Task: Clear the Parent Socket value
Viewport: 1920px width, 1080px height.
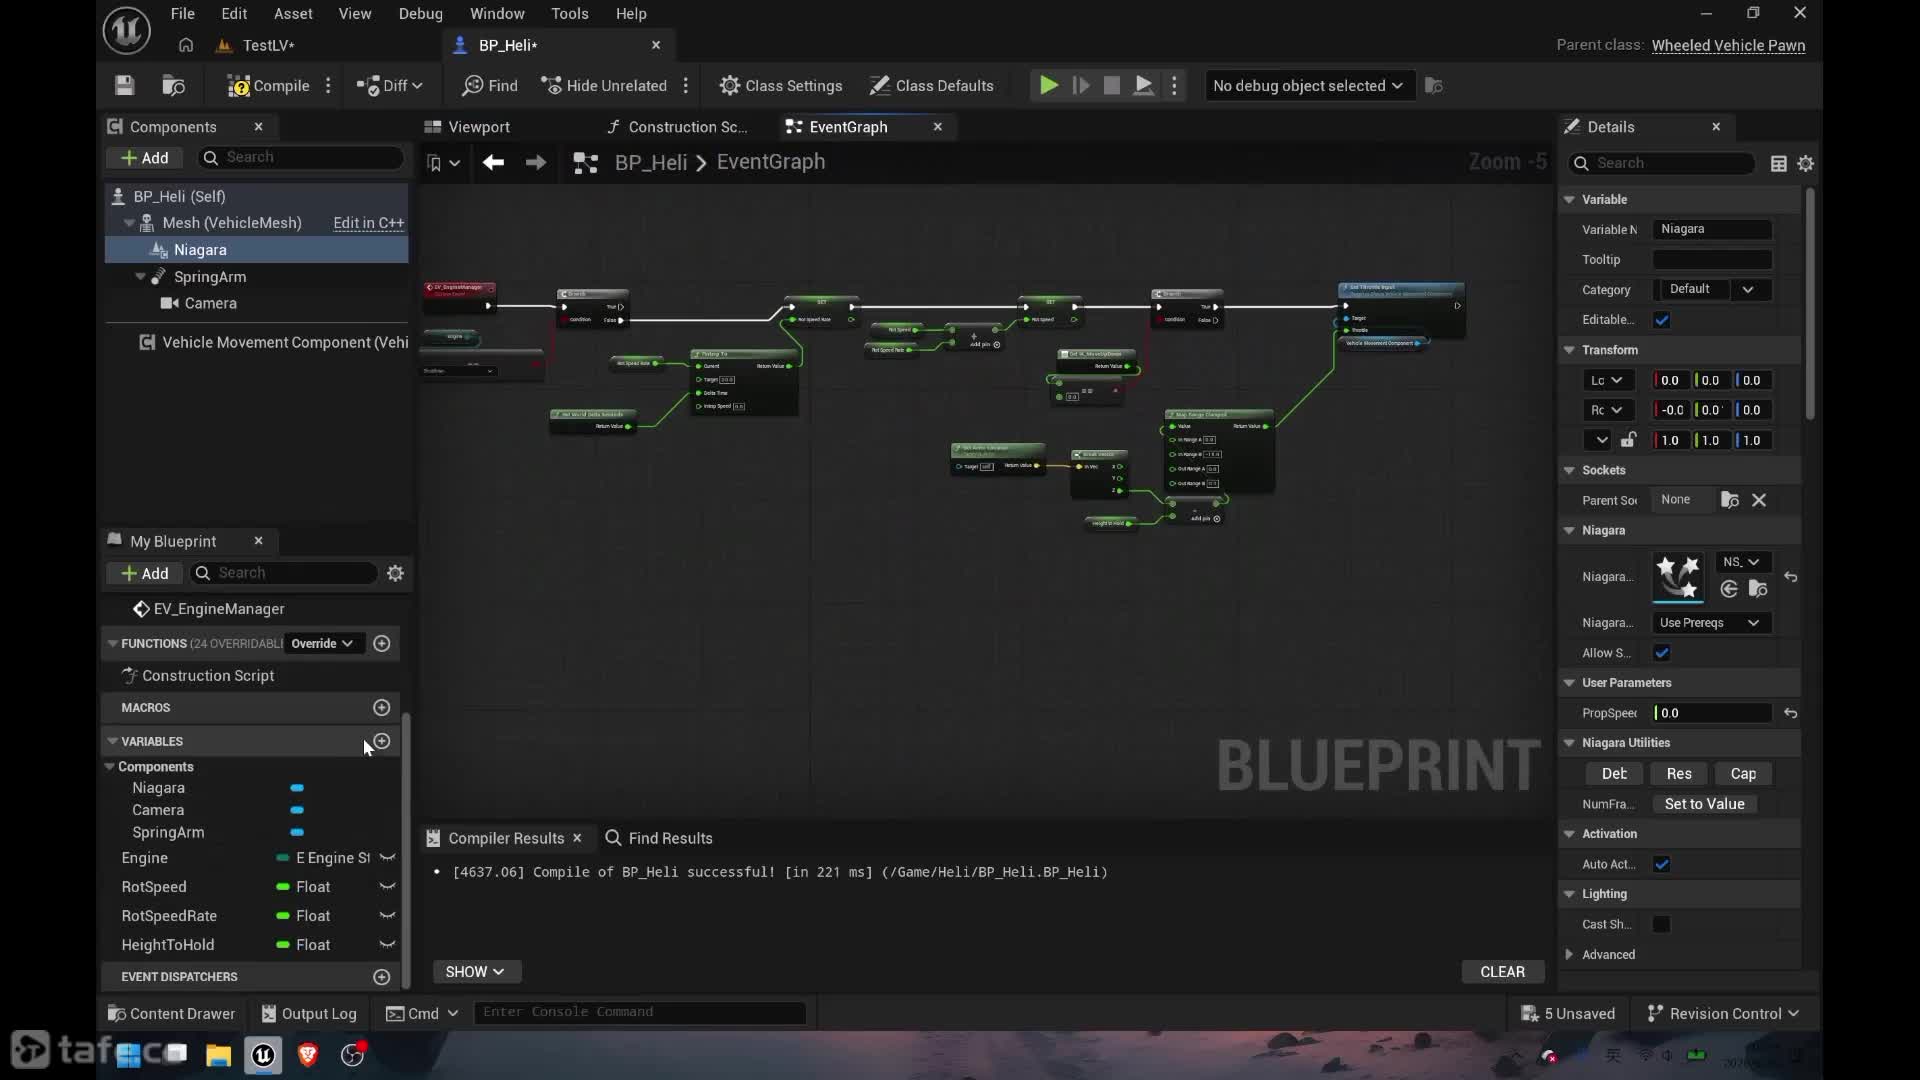Action: point(1759,500)
